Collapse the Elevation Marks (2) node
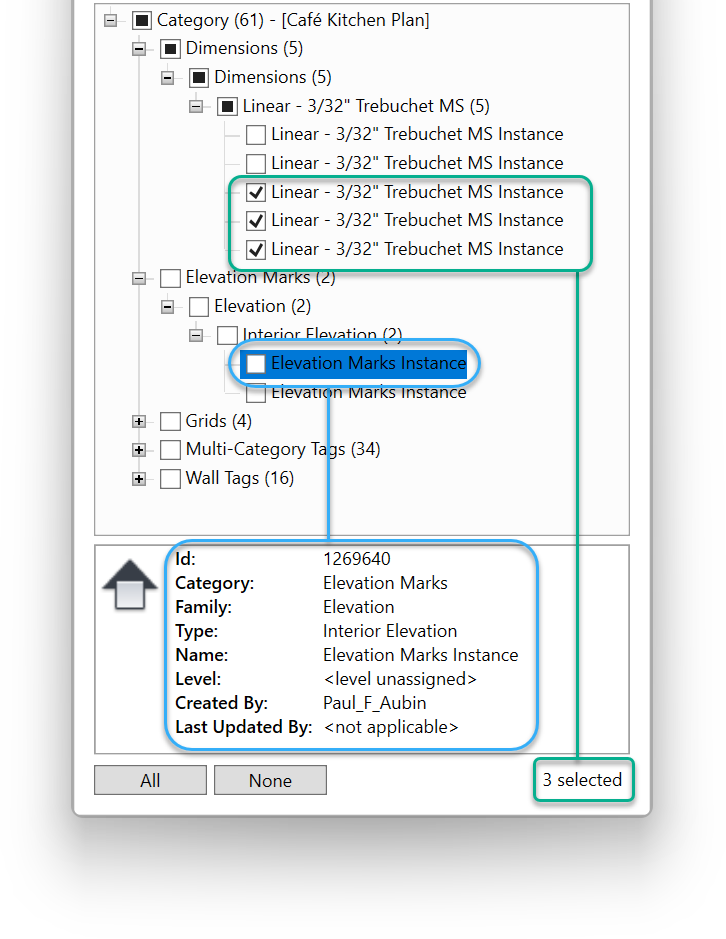 tap(139, 278)
